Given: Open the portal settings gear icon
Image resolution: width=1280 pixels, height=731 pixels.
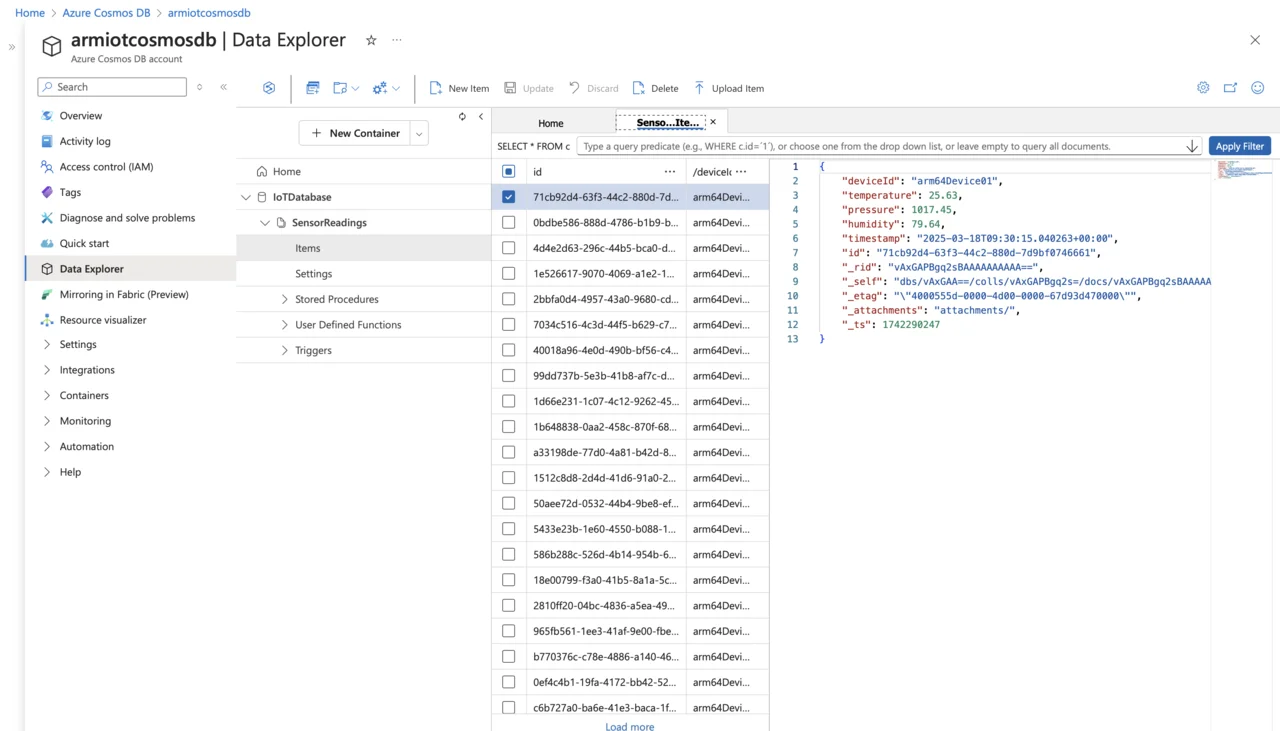Looking at the screenshot, I should (x=1203, y=88).
